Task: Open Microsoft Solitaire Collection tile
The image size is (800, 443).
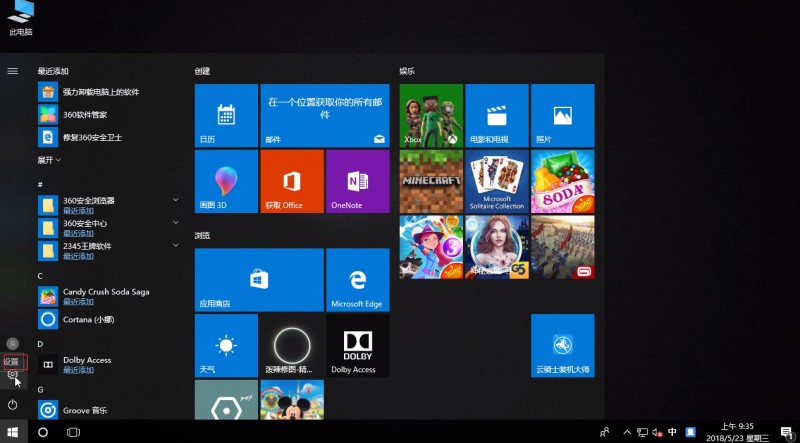Action: click(x=497, y=181)
